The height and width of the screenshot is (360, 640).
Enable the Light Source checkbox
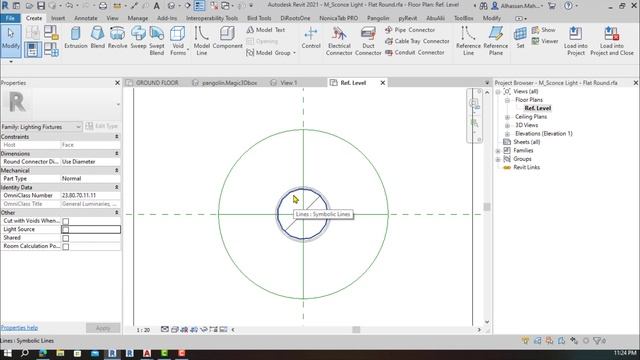[x=65, y=229]
